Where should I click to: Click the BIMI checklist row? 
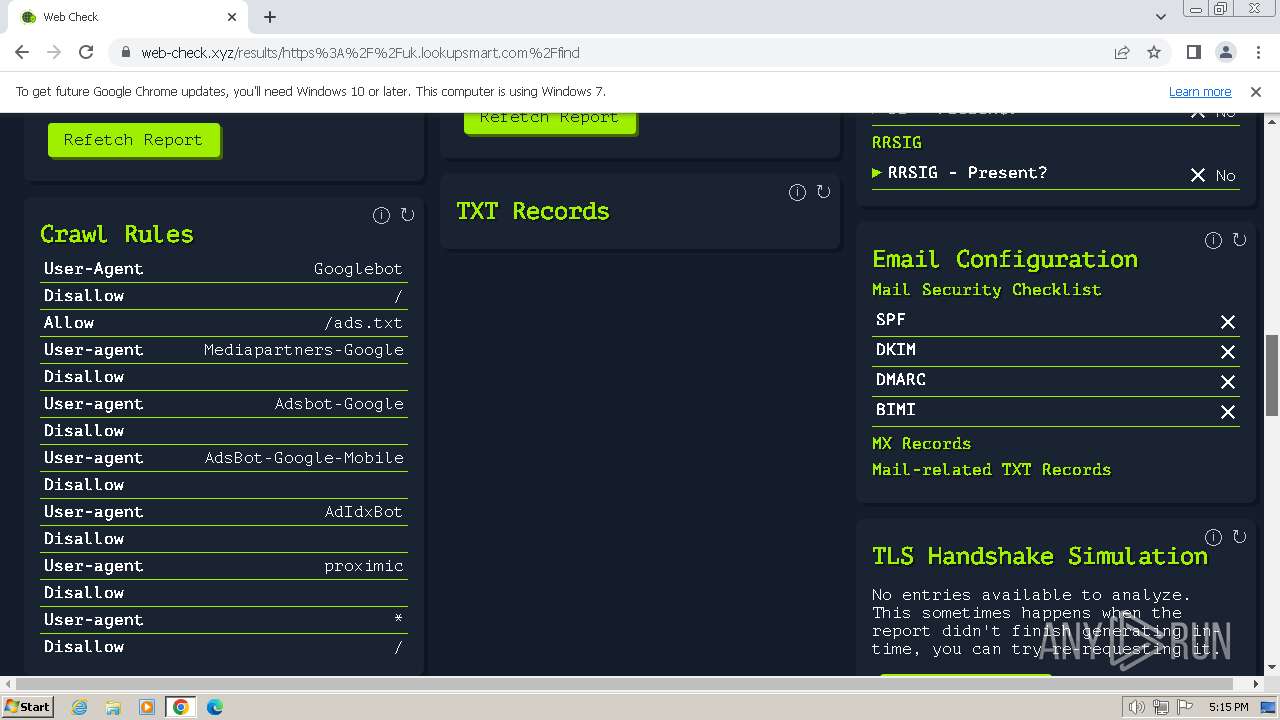(1055, 411)
